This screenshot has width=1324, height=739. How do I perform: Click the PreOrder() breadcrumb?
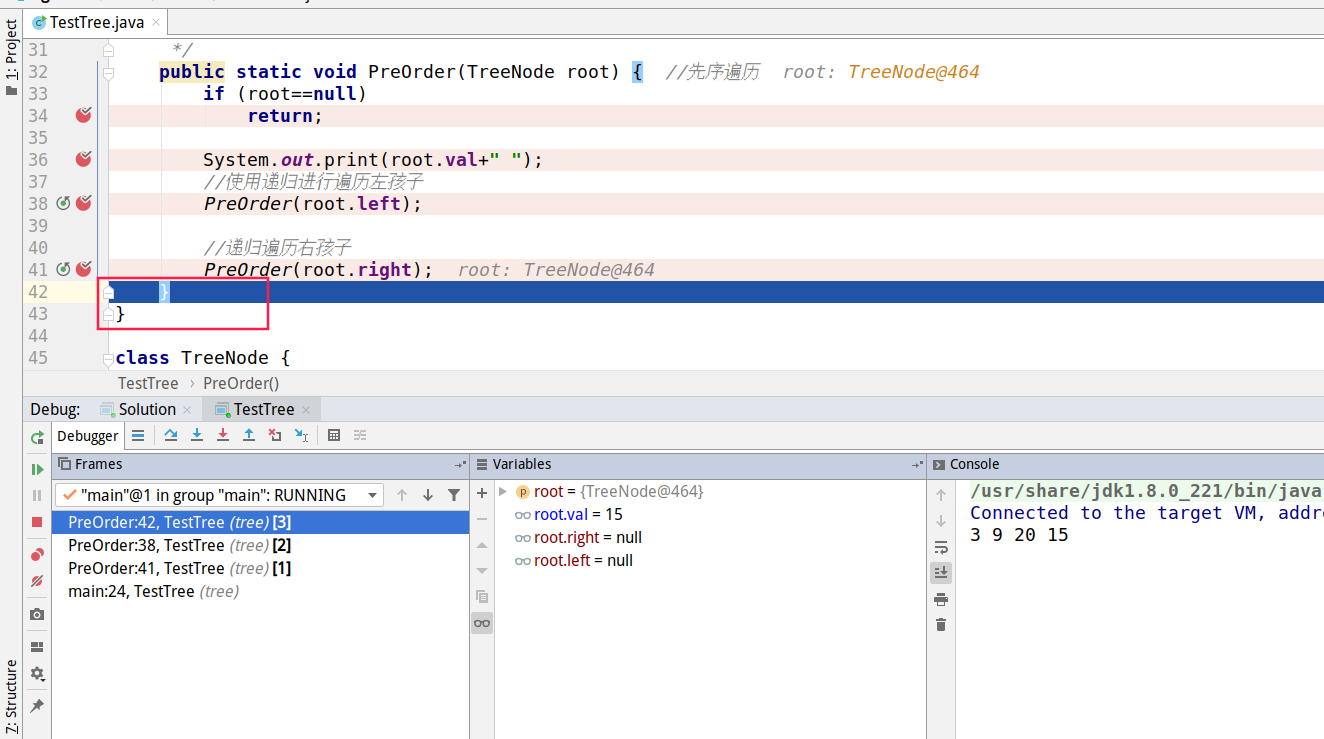point(241,383)
